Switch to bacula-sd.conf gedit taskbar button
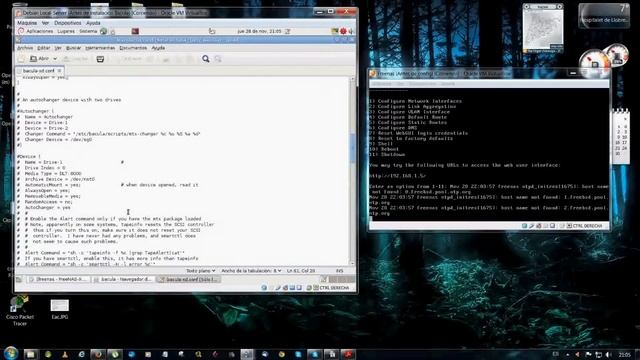The height and width of the screenshot is (360, 640). [x=189, y=279]
